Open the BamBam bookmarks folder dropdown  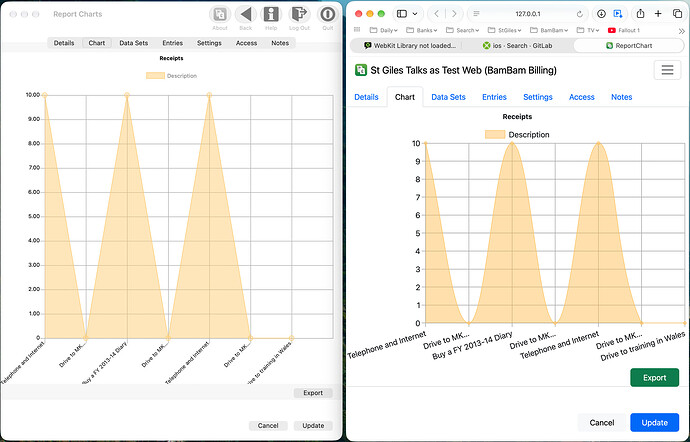tap(549, 30)
